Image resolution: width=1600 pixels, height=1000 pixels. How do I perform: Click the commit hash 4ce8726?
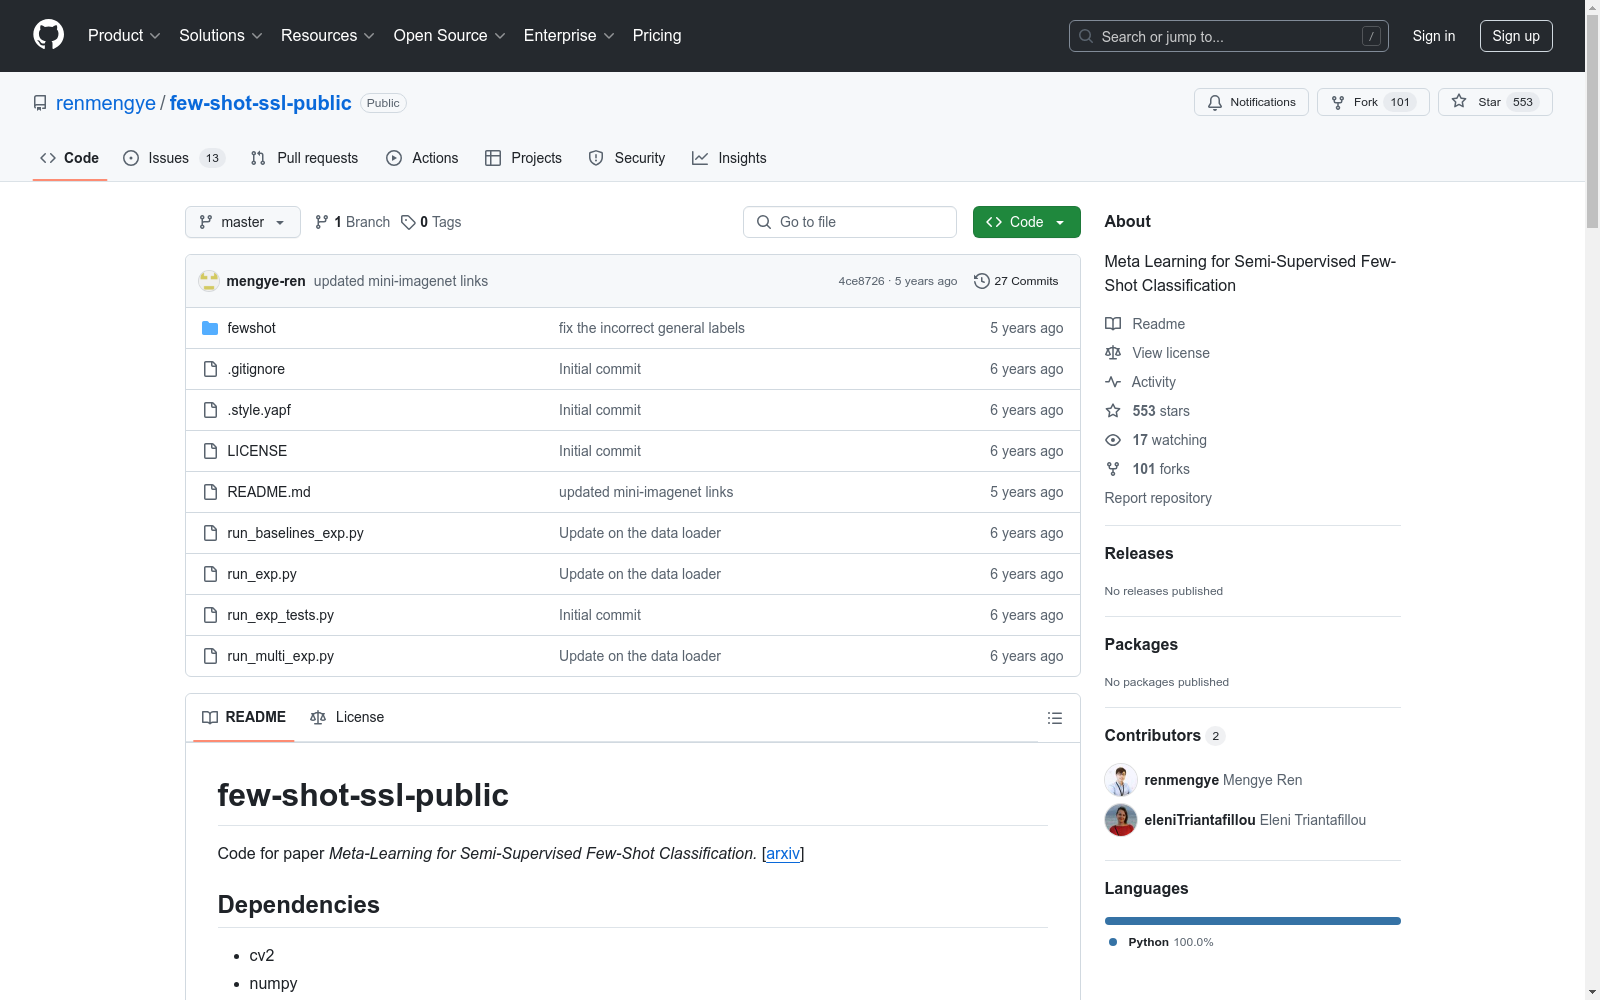click(x=861, y=281)
